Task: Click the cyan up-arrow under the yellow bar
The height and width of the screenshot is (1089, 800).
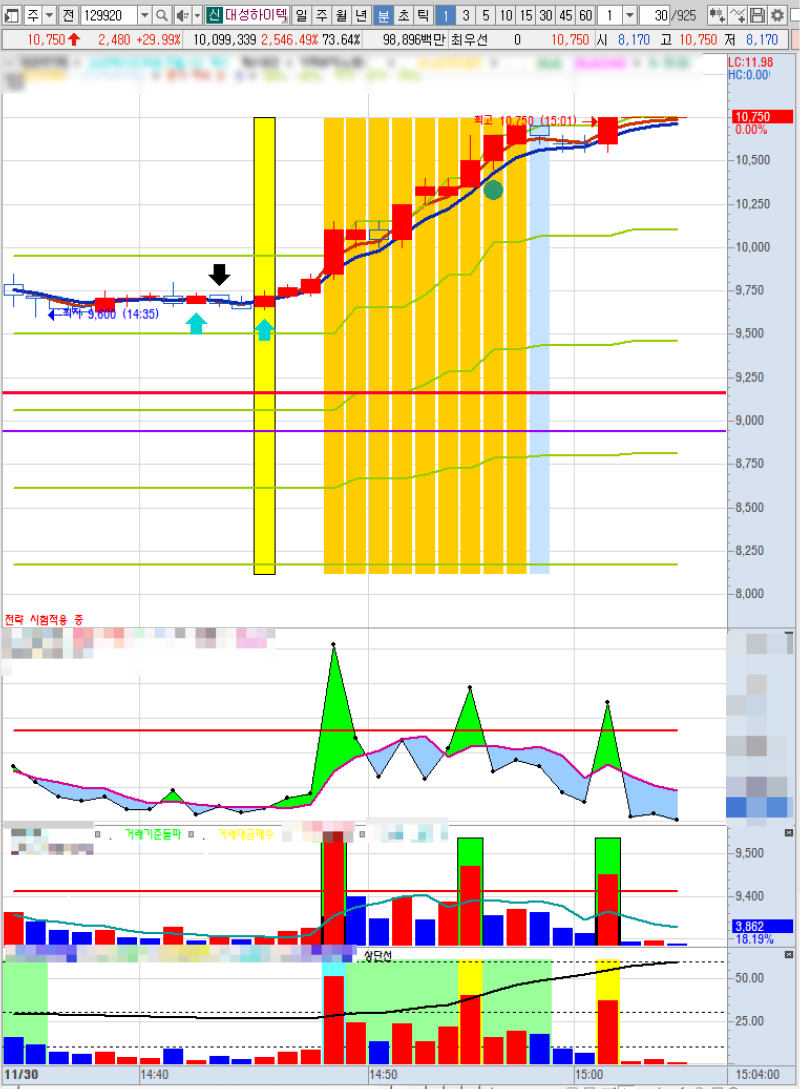Action: (x=265, y=330)
